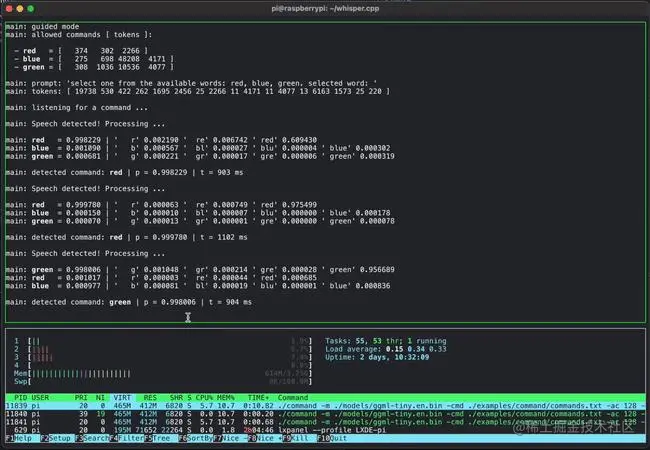Viewport: 650px width, 450px height.
Task: Sort by the MEM% column header
Action: tap(226, 397)
